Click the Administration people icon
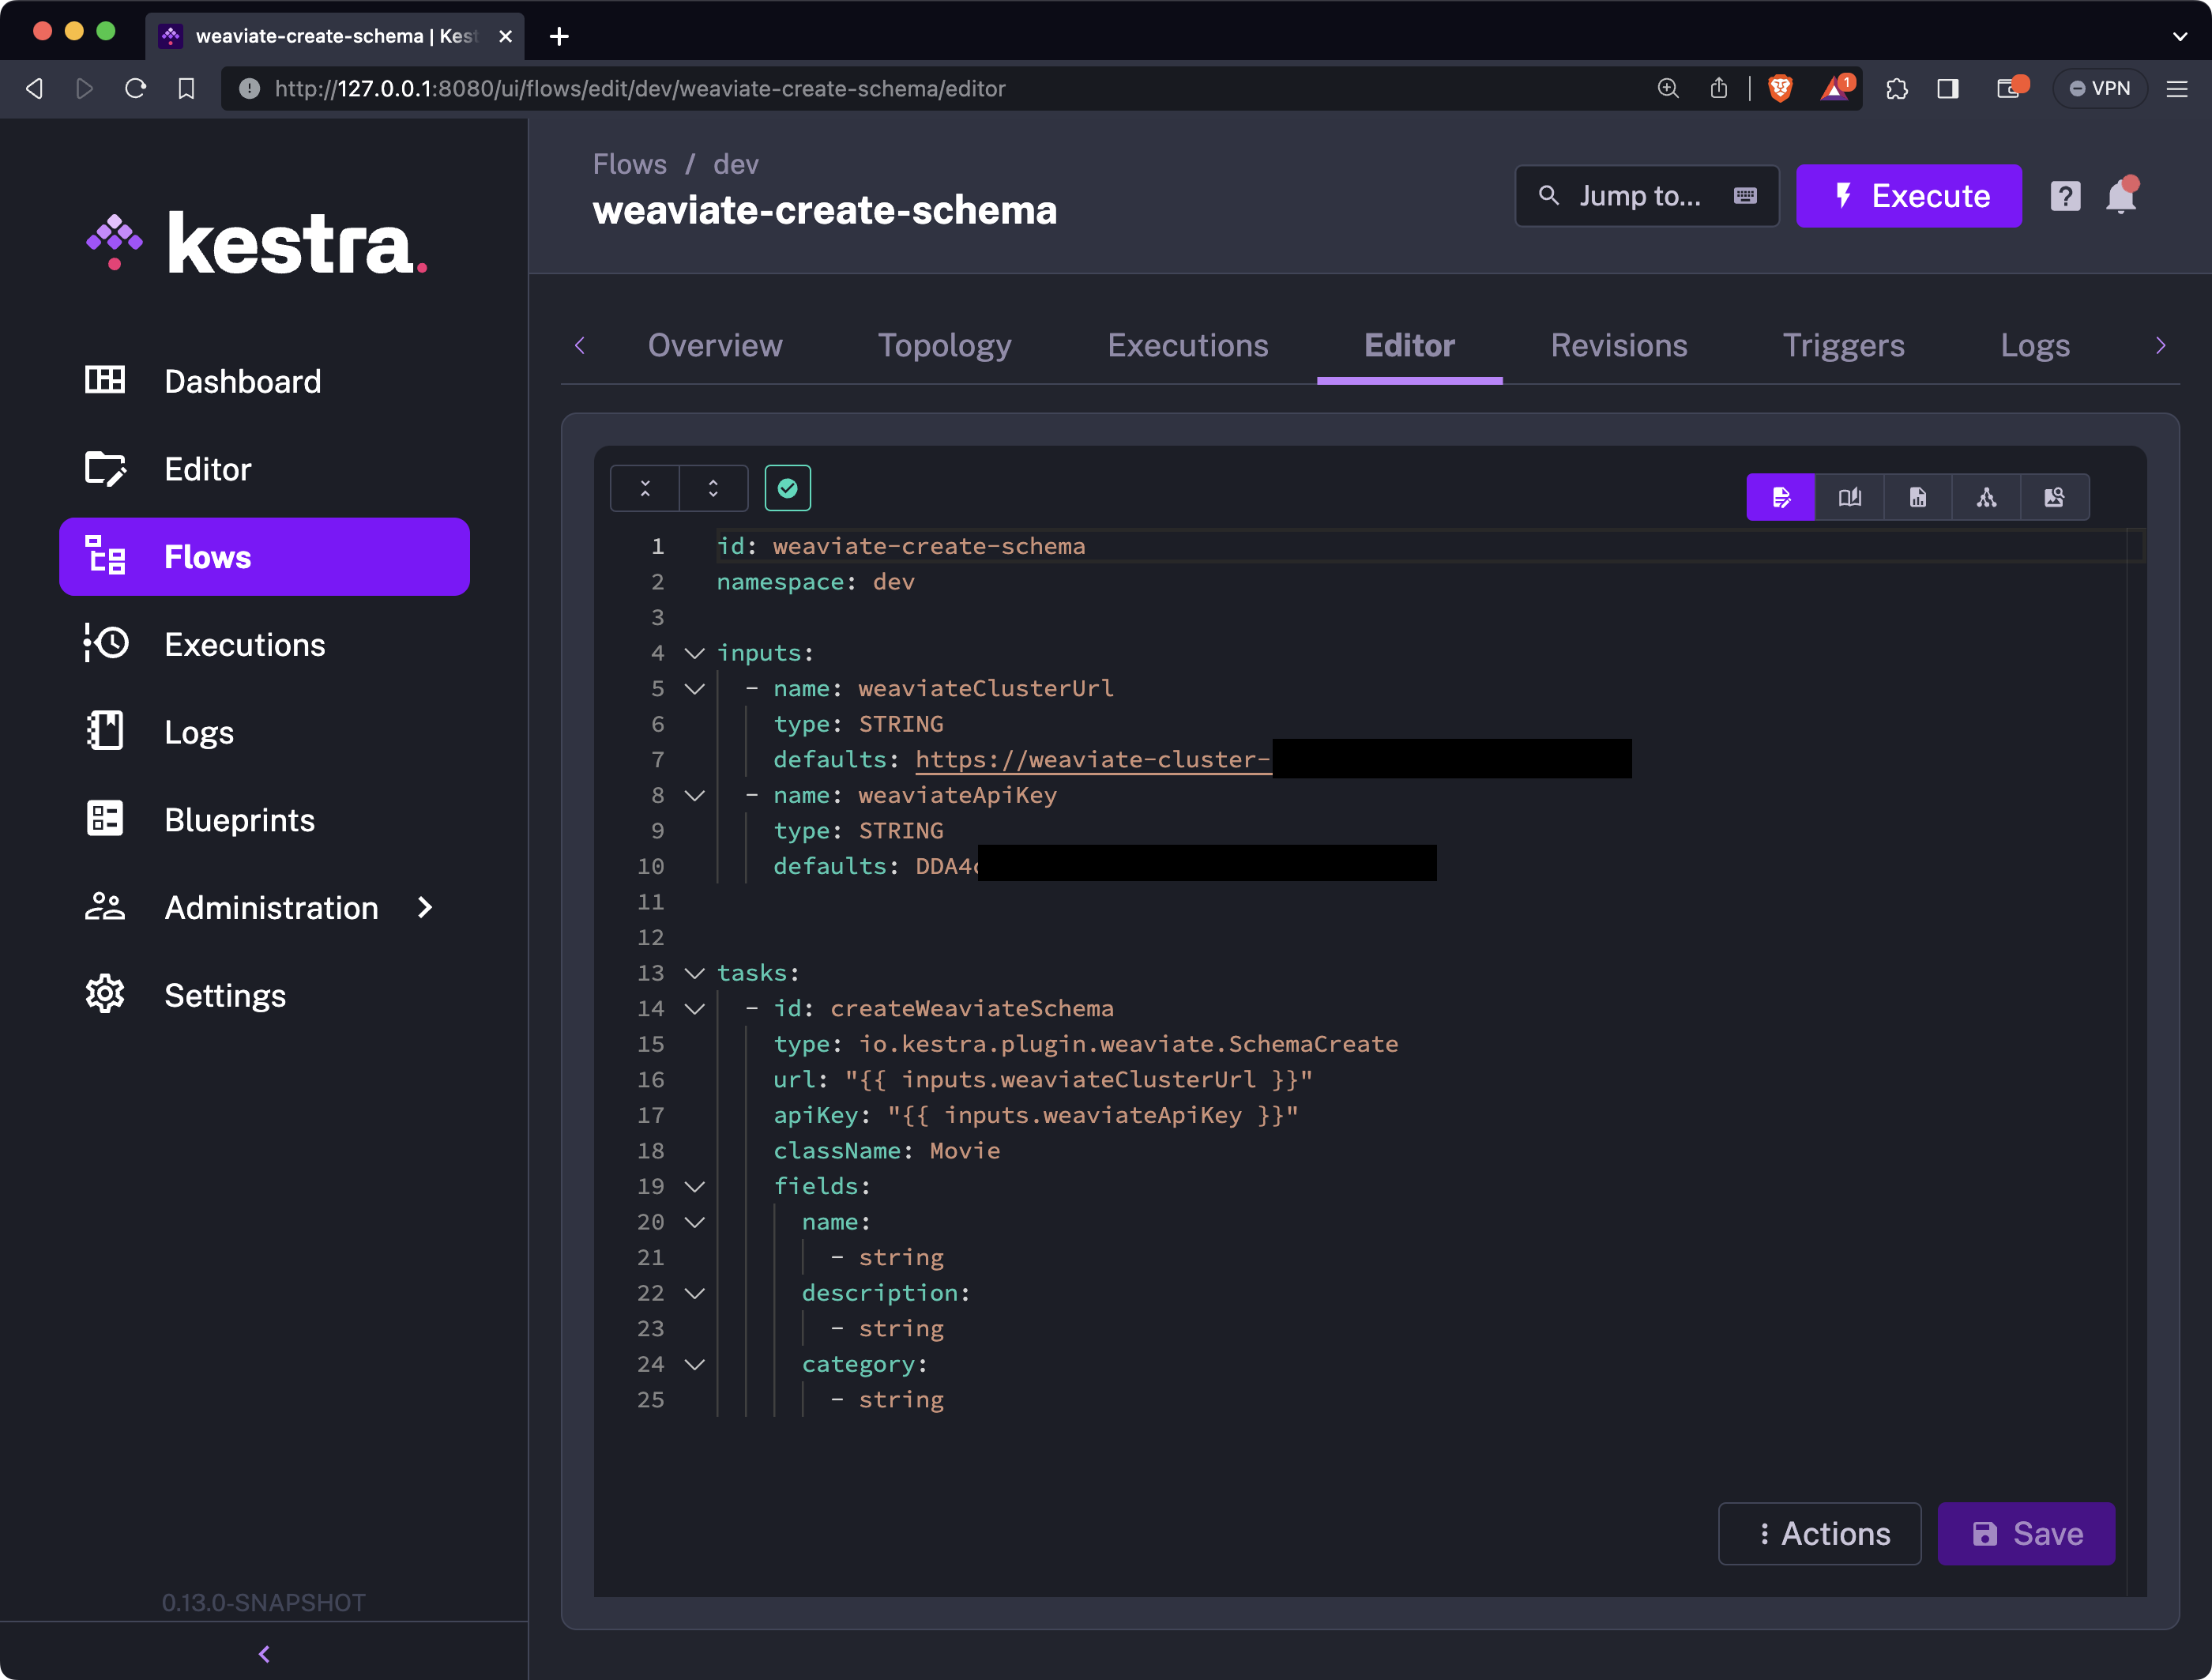Image resolution: width=2212 pixels, height=1680 pixels. (x=105, y=907)
